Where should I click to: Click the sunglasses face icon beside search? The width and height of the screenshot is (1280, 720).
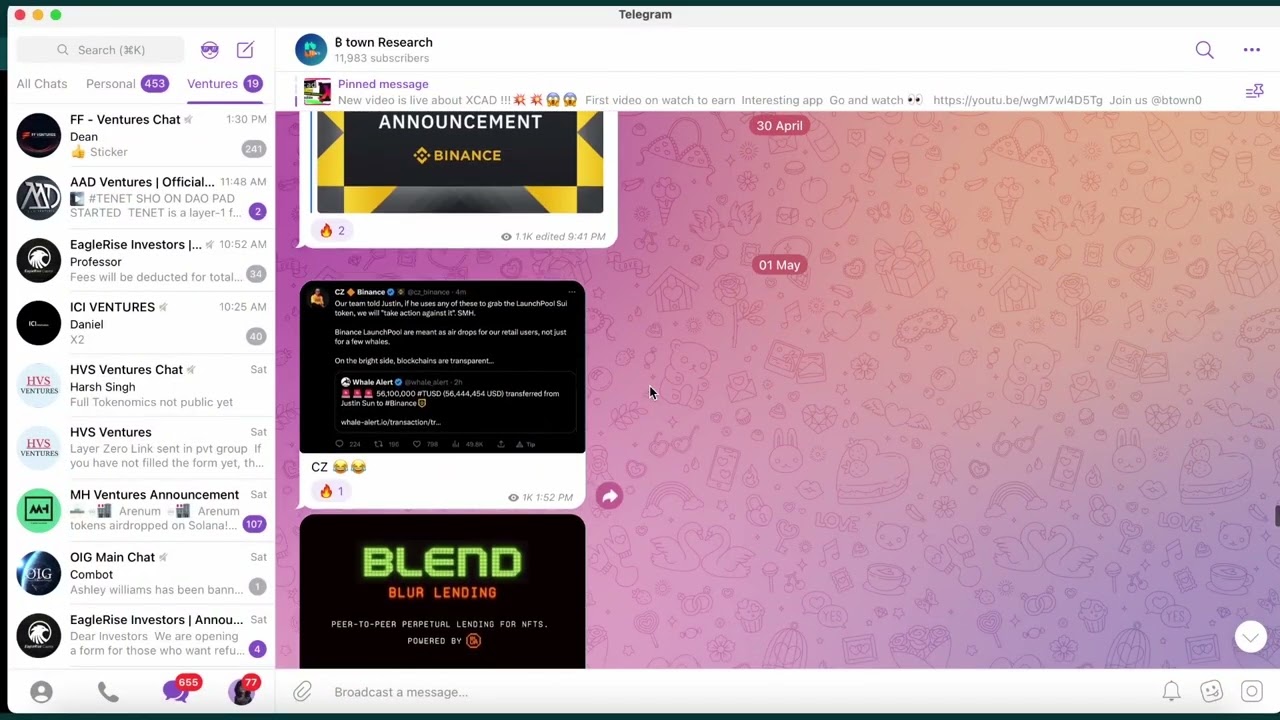209,49
